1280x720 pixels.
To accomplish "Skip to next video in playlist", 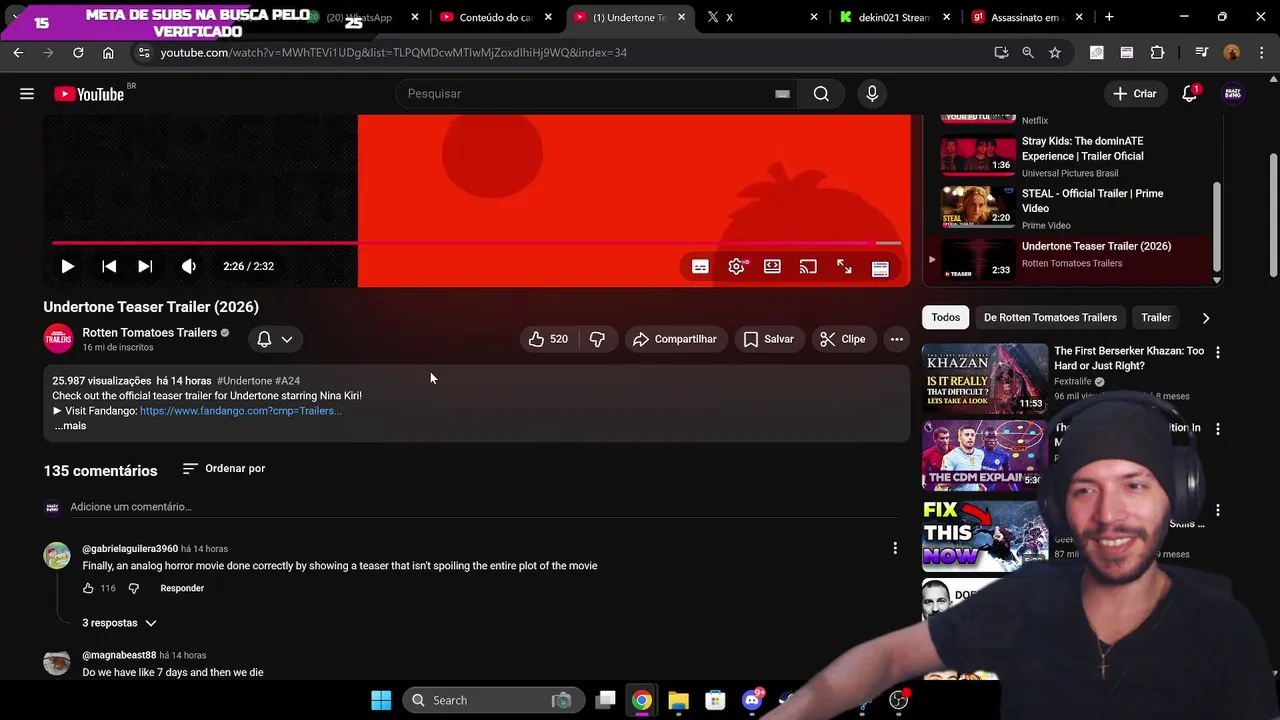I will [x=145, y=266].
